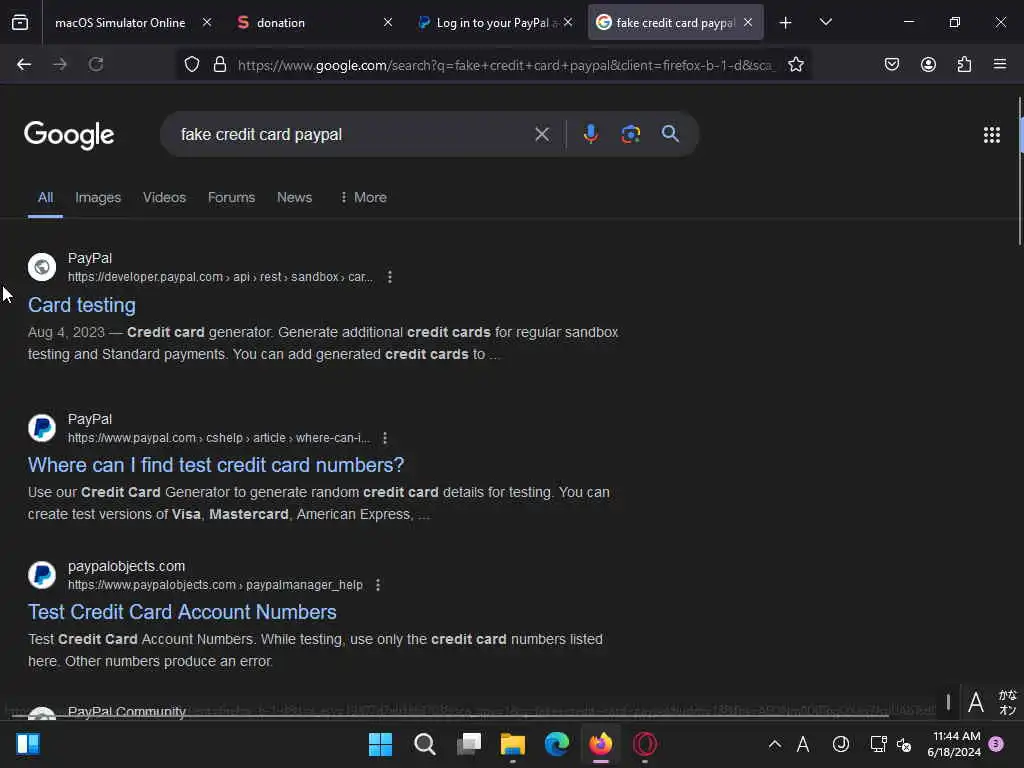Clear the Google search box
This screenshot has width=1024, height=768.
(x=542, y=135)
